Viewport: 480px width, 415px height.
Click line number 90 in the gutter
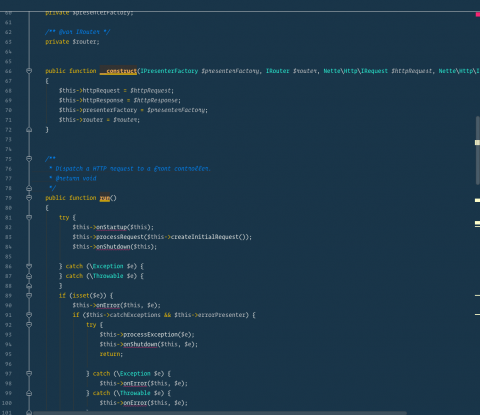point(8,305)
